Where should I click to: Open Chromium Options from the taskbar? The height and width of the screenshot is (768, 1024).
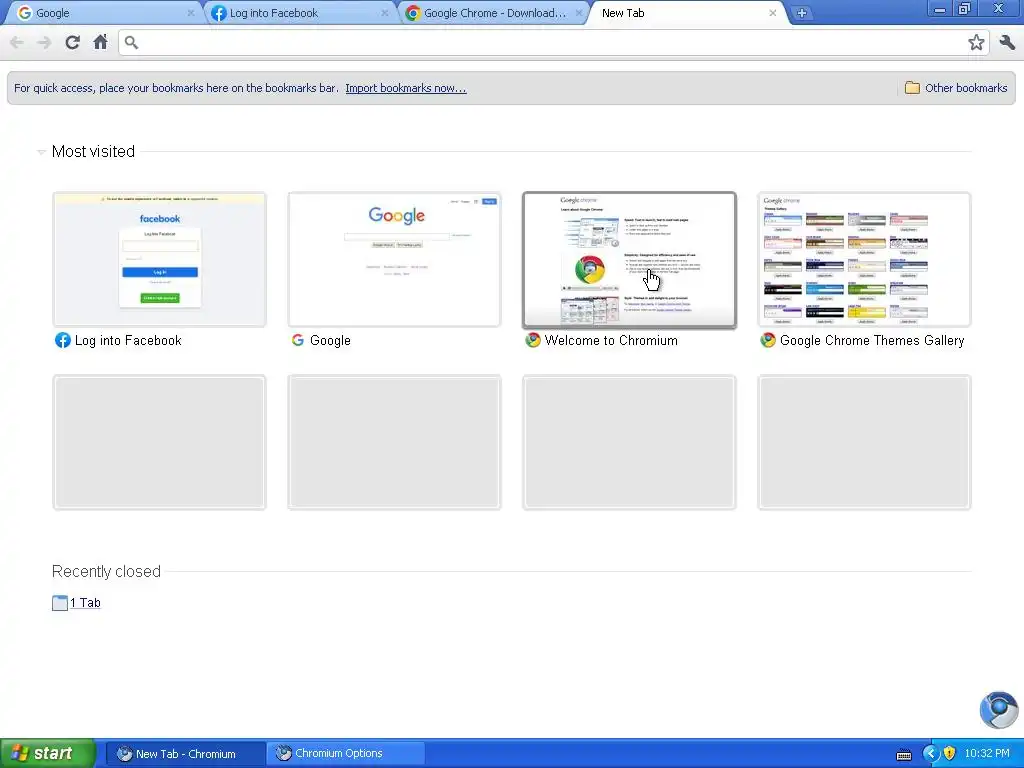(x=346, y=754)
